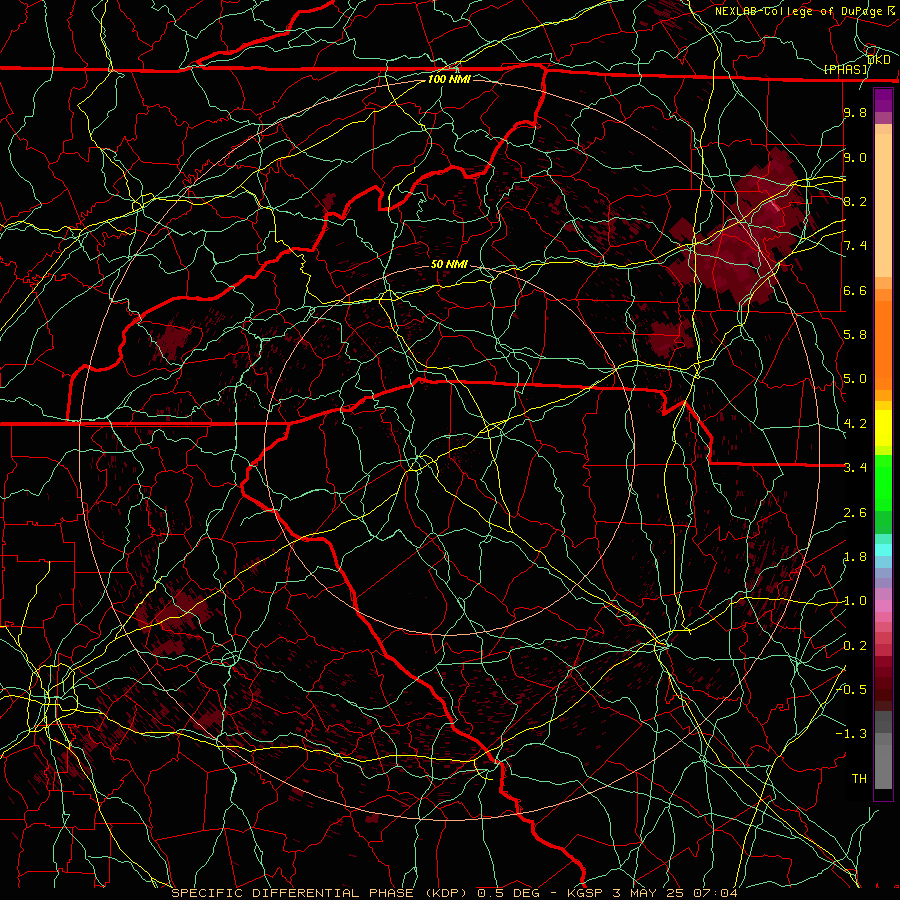Pick the bright green band of color bar
The image size is (900, 900).
883,483
